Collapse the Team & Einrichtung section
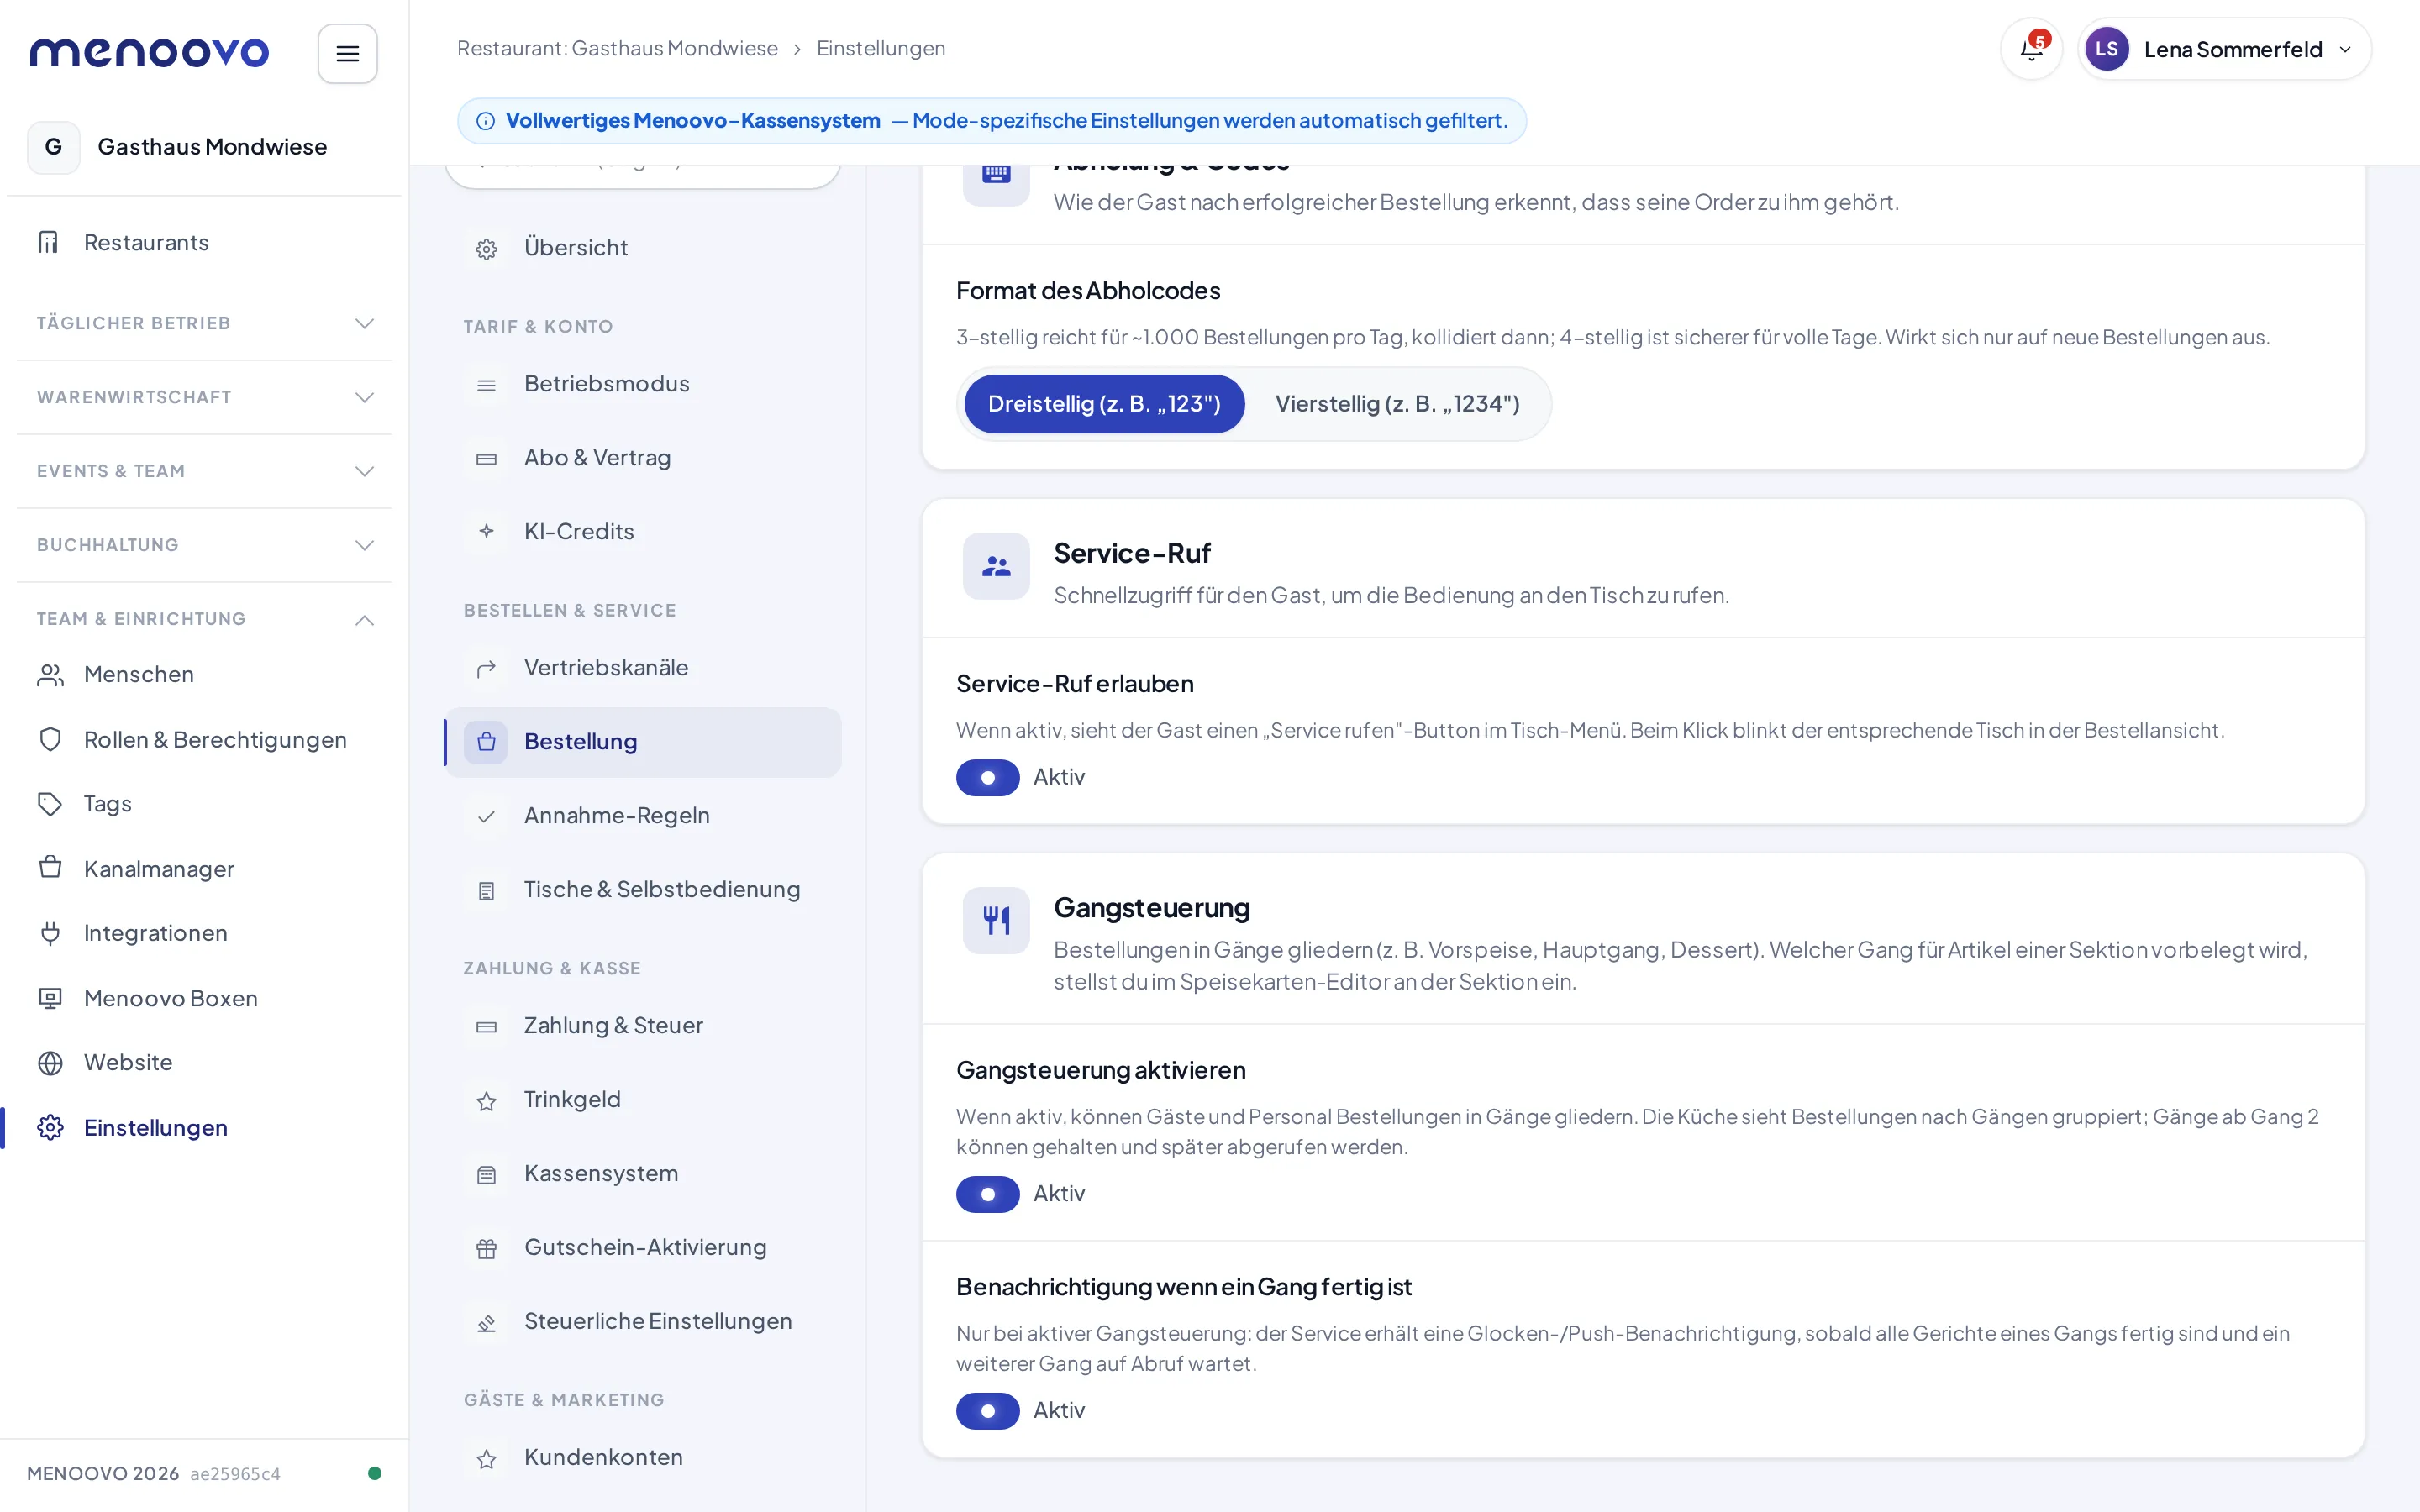 pyautogui.click(x=205, y=619)
